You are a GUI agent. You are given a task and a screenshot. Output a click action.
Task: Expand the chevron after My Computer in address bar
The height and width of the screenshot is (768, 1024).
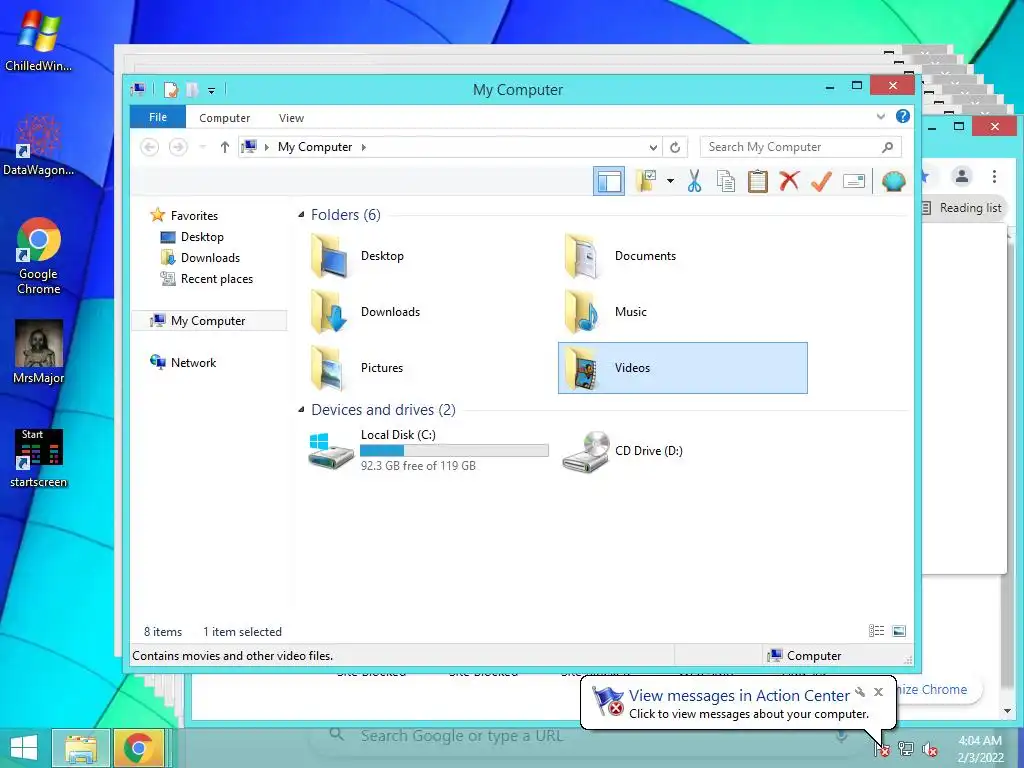click(x=364, y=147)
